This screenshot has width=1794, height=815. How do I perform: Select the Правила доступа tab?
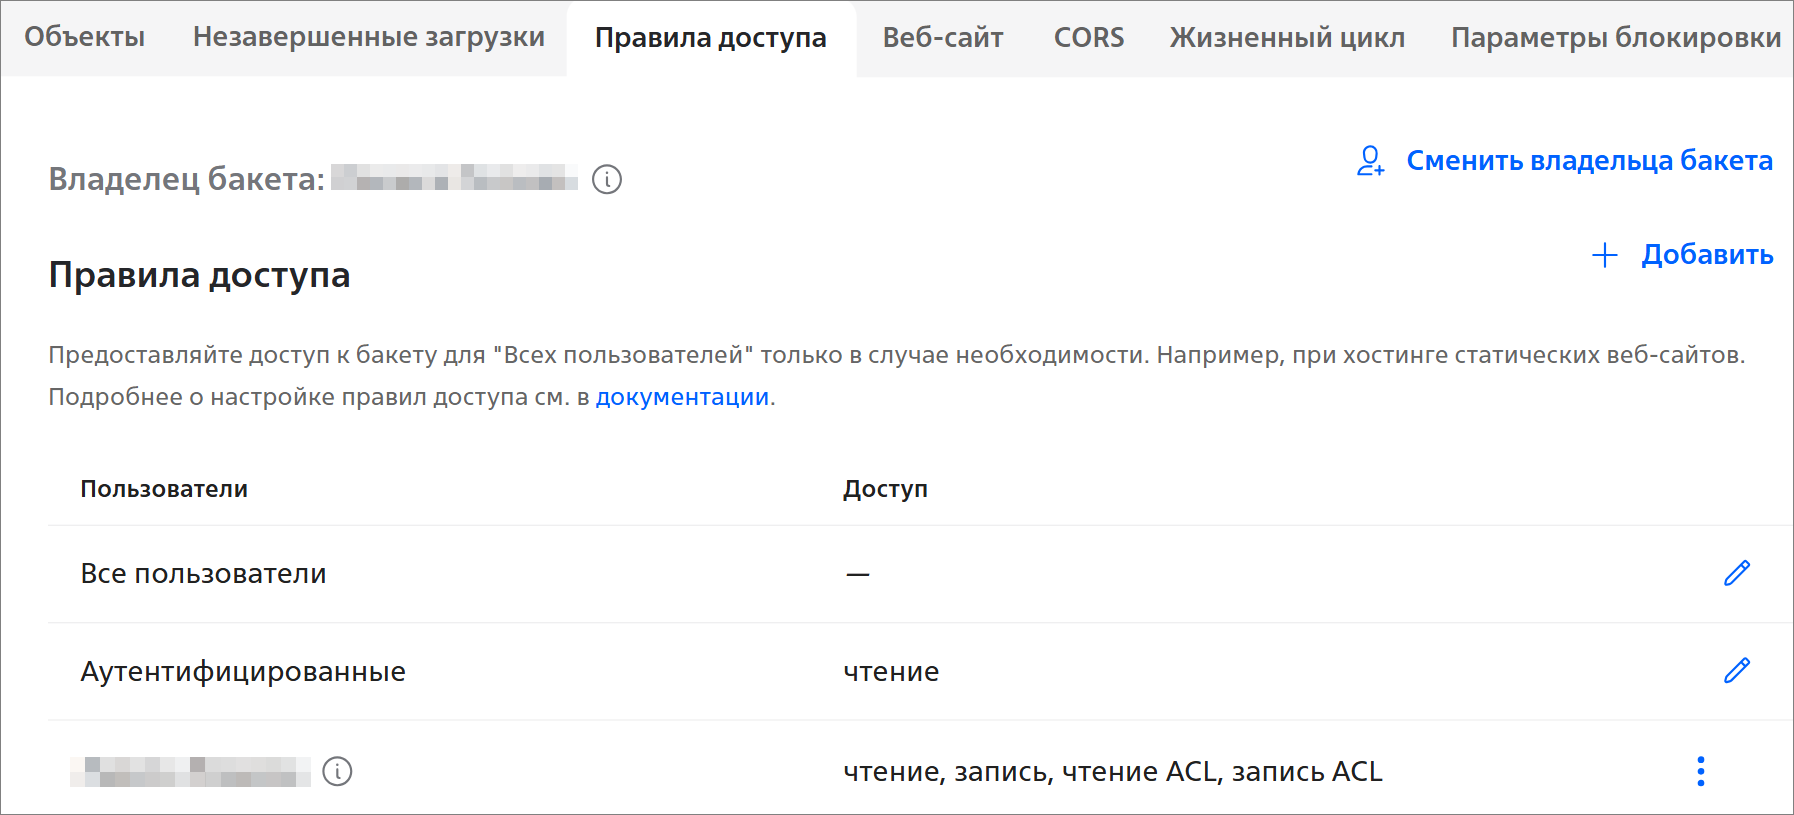710,38
